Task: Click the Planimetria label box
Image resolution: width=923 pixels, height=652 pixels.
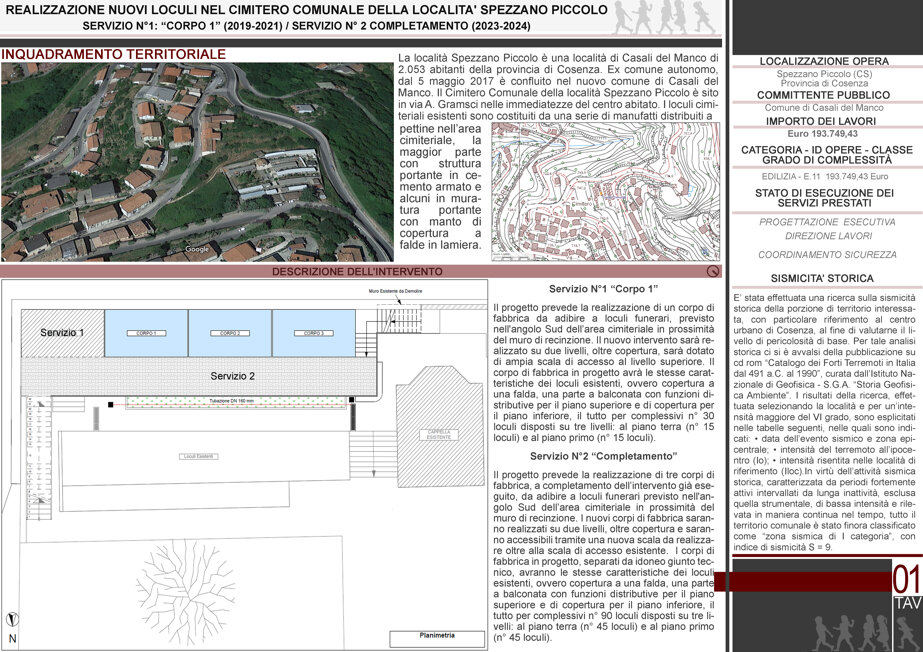Action: pyautogui.click(x=437, y=638)
